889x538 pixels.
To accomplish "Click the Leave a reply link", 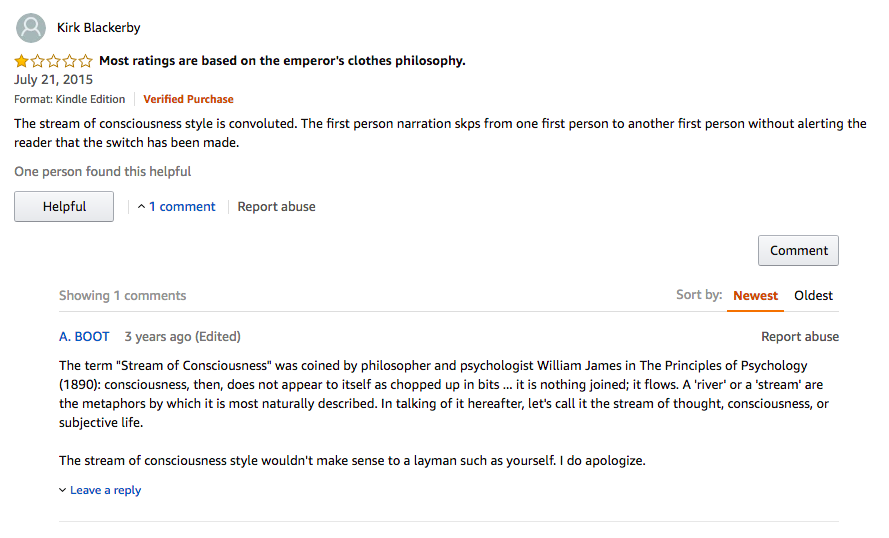I will pos(105,490).
